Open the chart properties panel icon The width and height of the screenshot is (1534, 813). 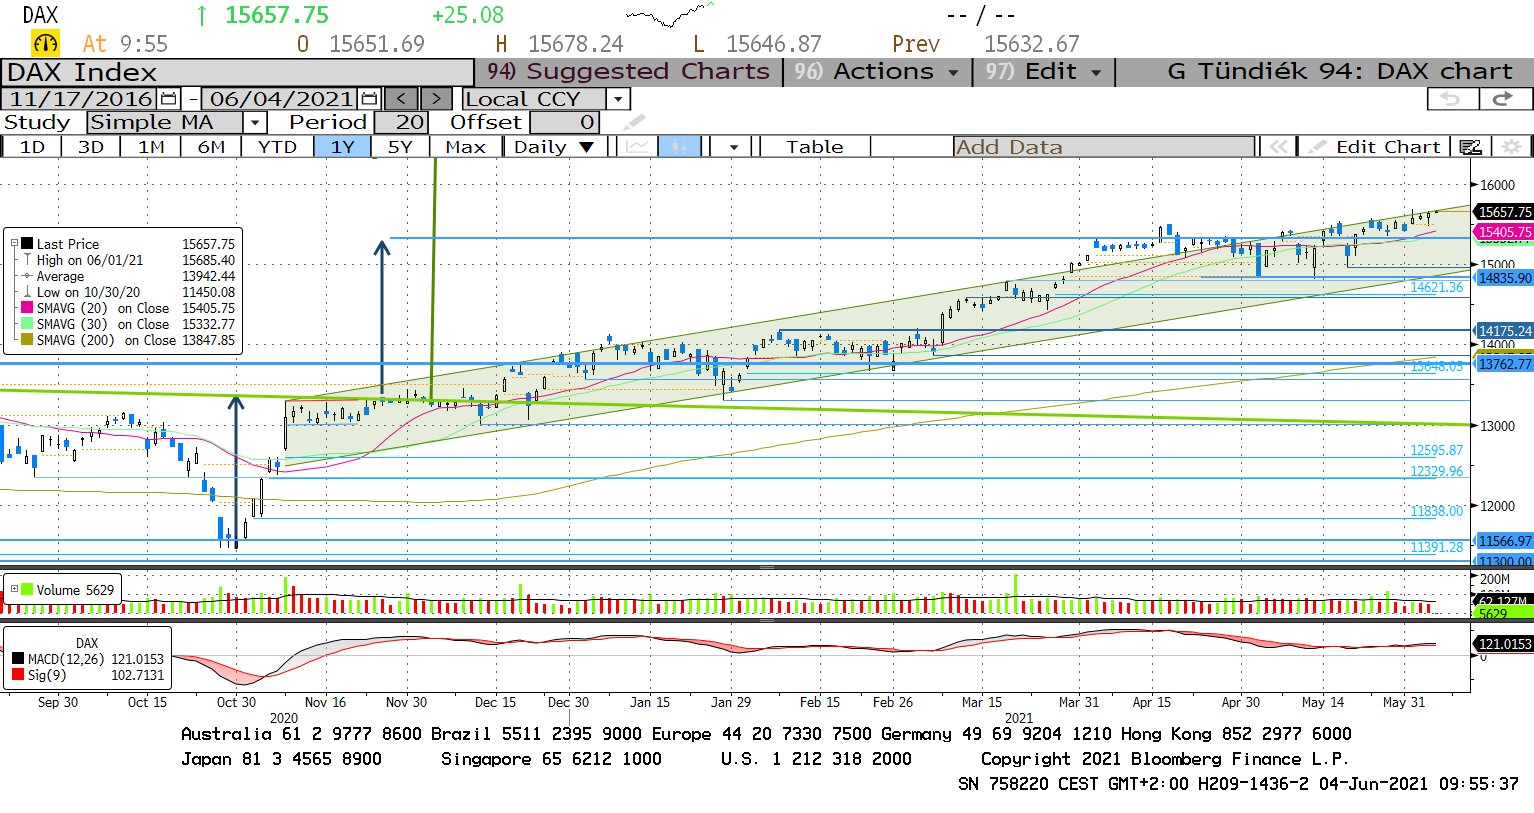(1470, 147)
